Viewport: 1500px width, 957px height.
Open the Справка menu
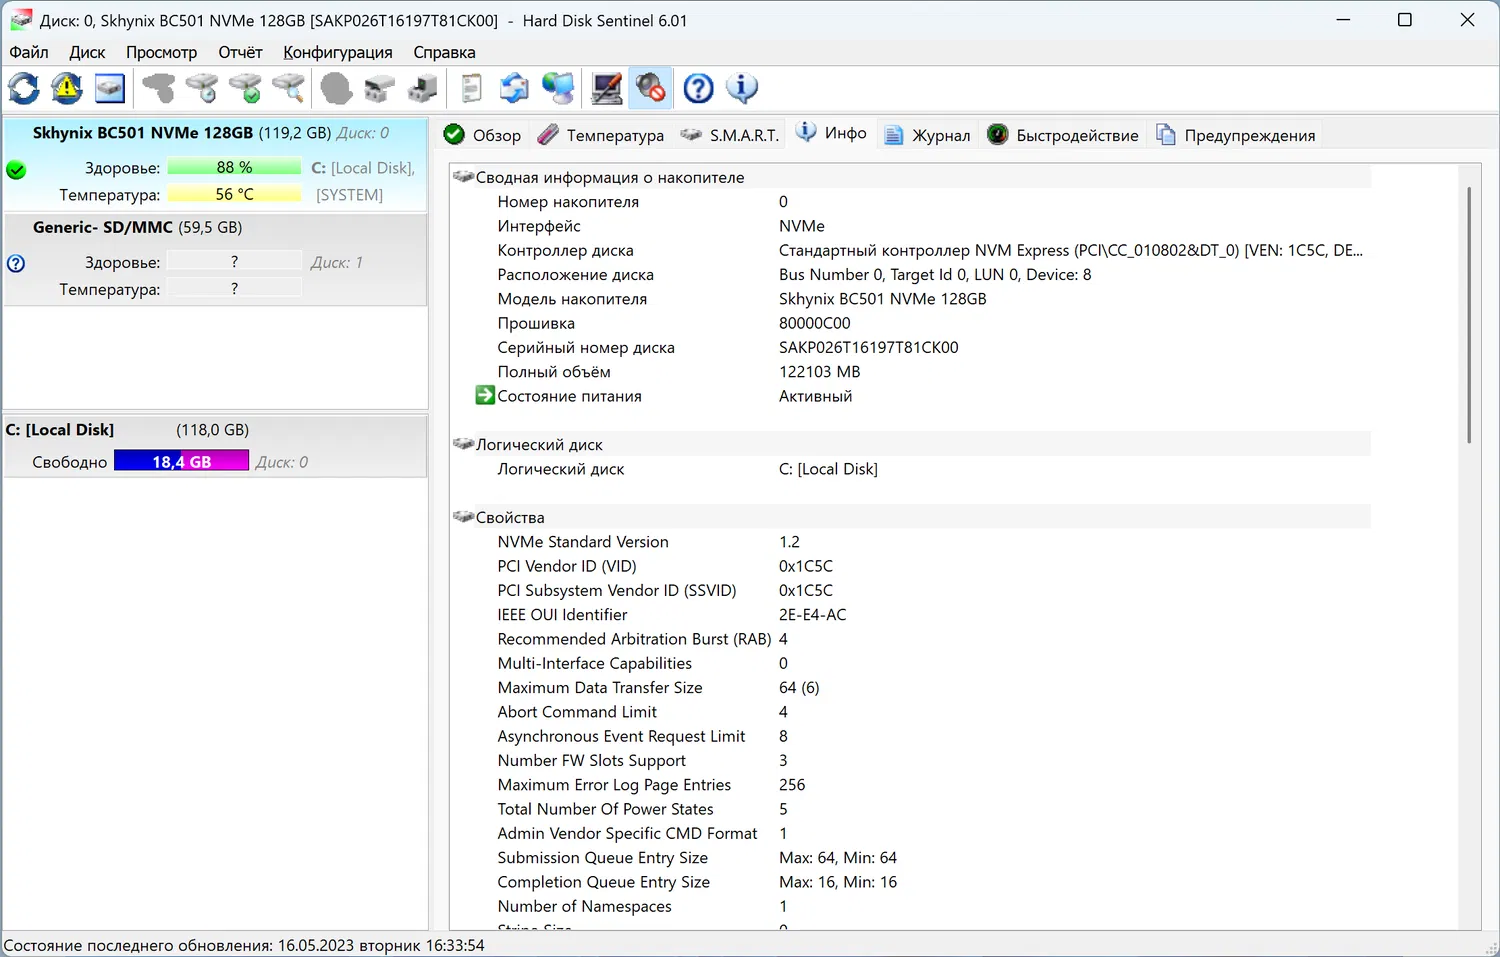pos(444,52)
